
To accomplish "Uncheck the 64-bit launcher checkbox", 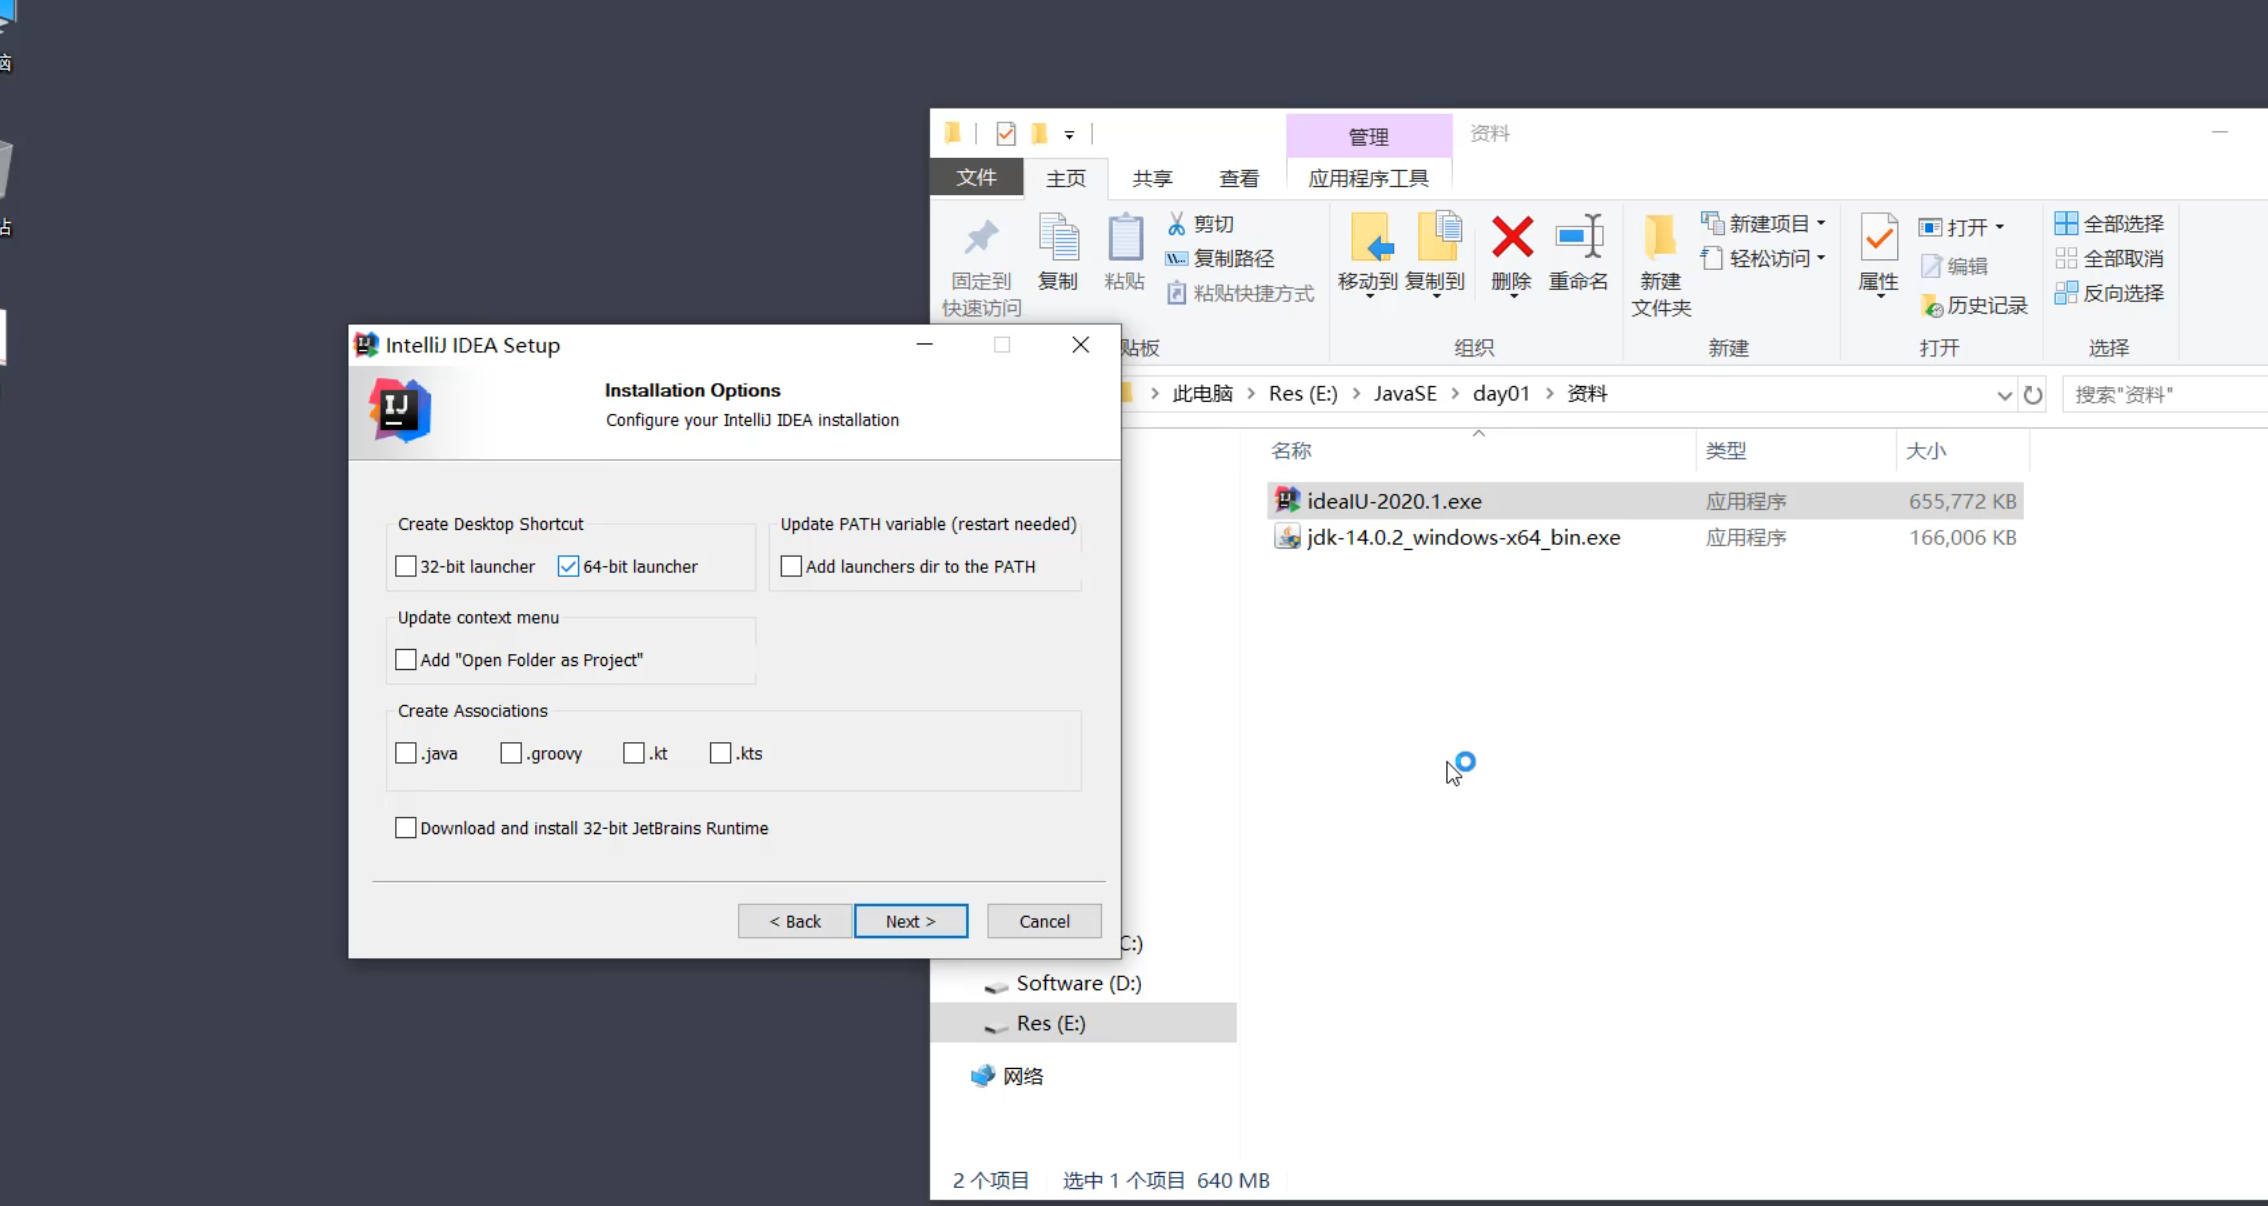I will coord(568,567).
